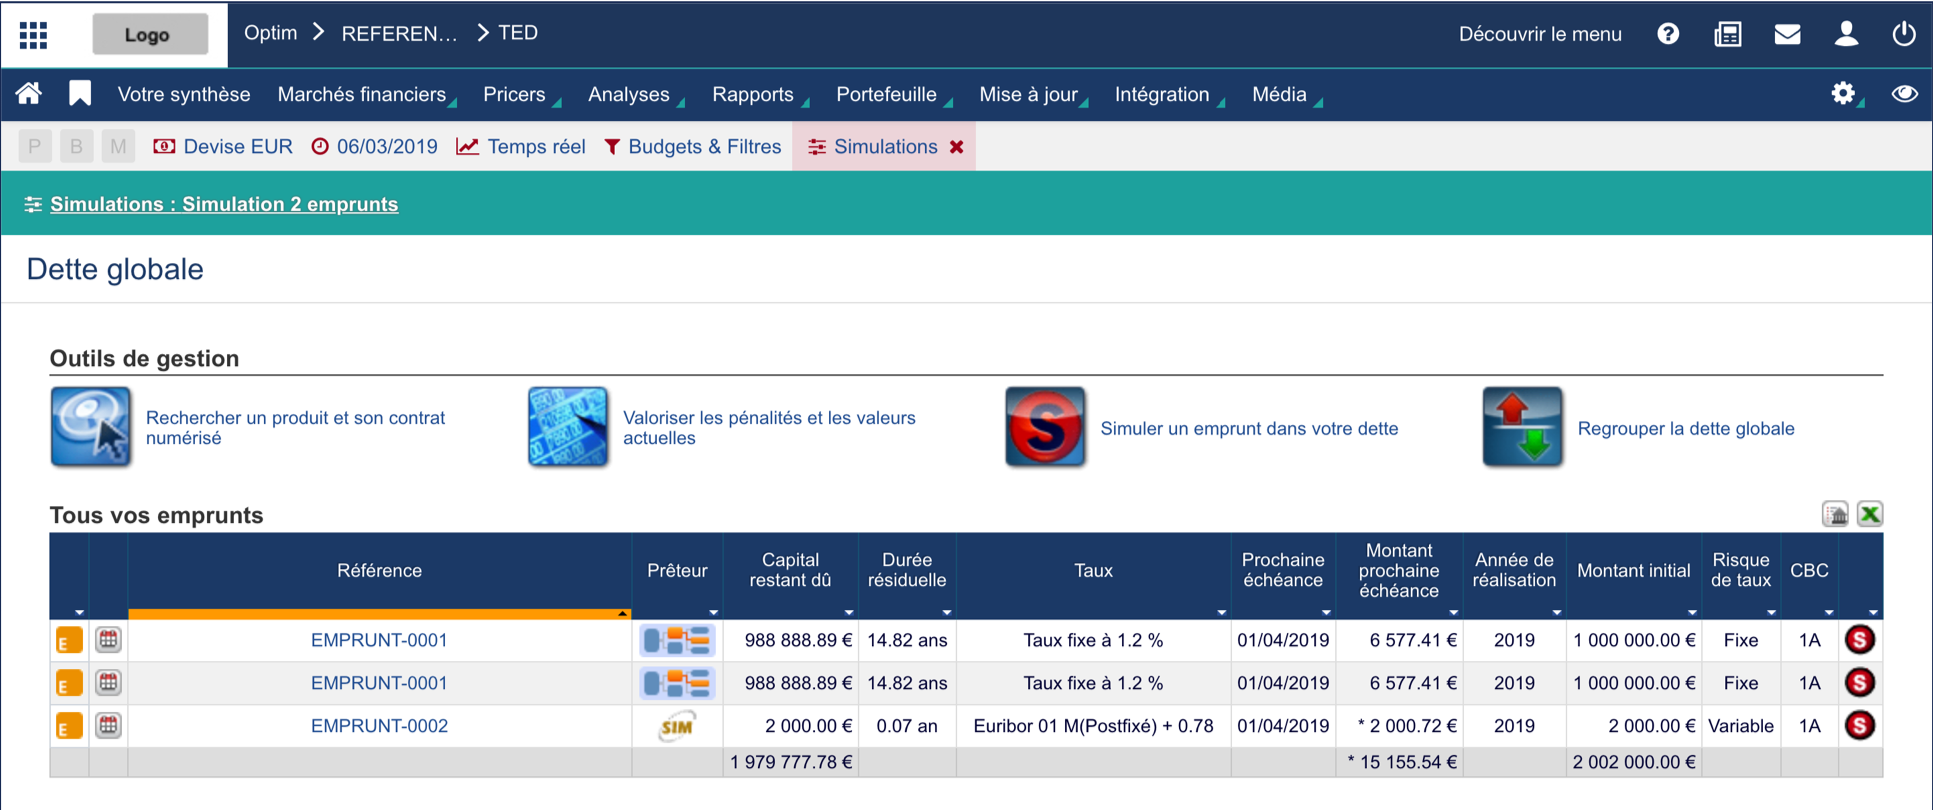Open Votre synthèse
The height and width of the screenshot is (810, 1933).
184,94
